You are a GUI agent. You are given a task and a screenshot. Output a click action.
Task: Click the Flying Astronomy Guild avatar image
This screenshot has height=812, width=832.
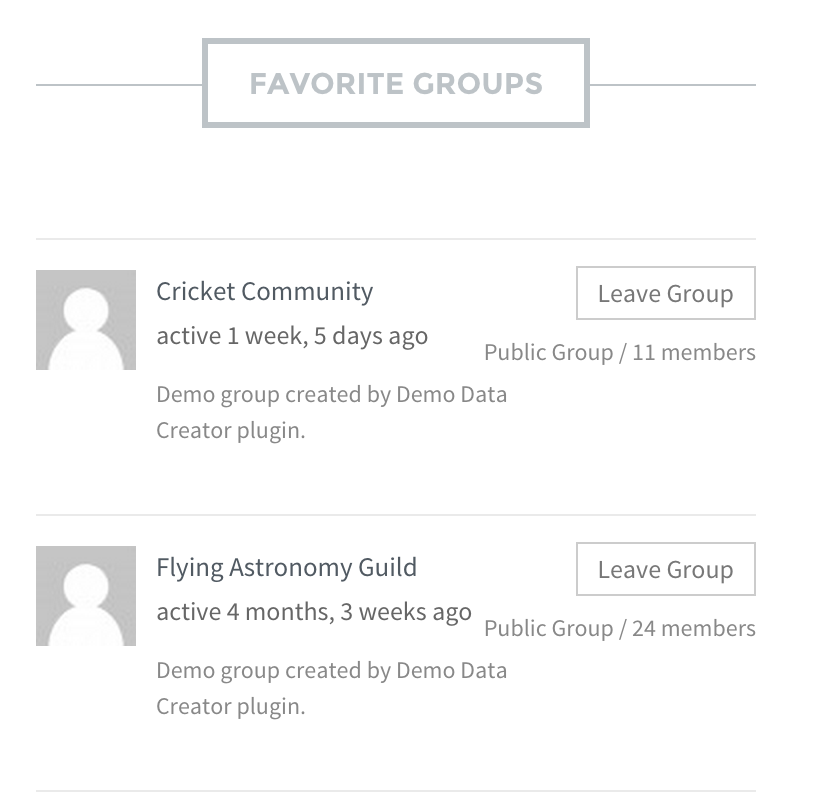click(x=86, y=596)
